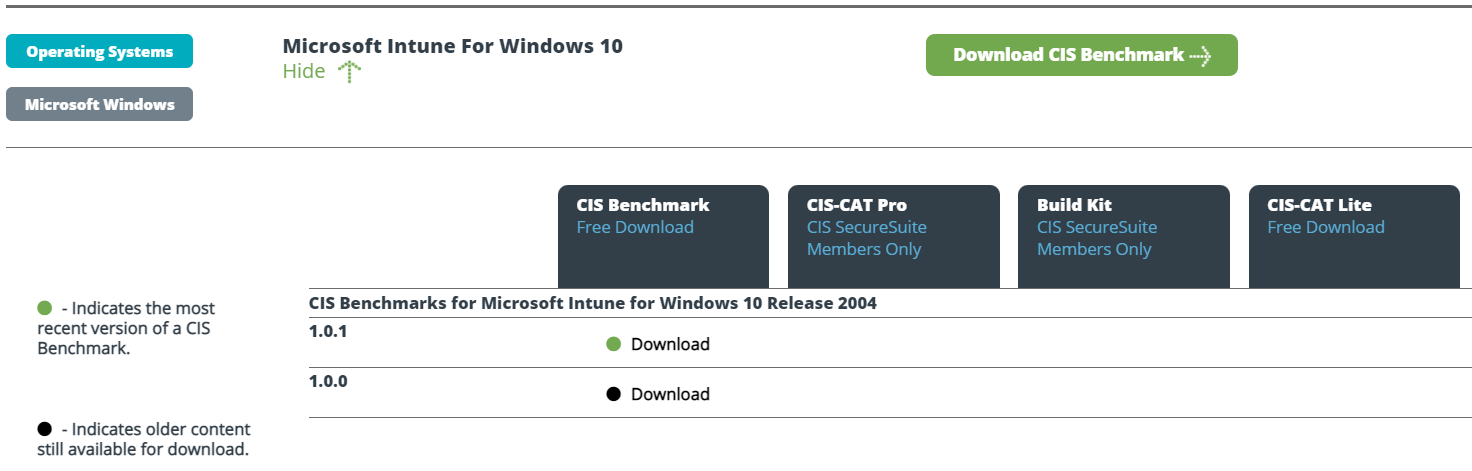Click the Microsoft Intune For Windows 10 heading

coord(452,46)
